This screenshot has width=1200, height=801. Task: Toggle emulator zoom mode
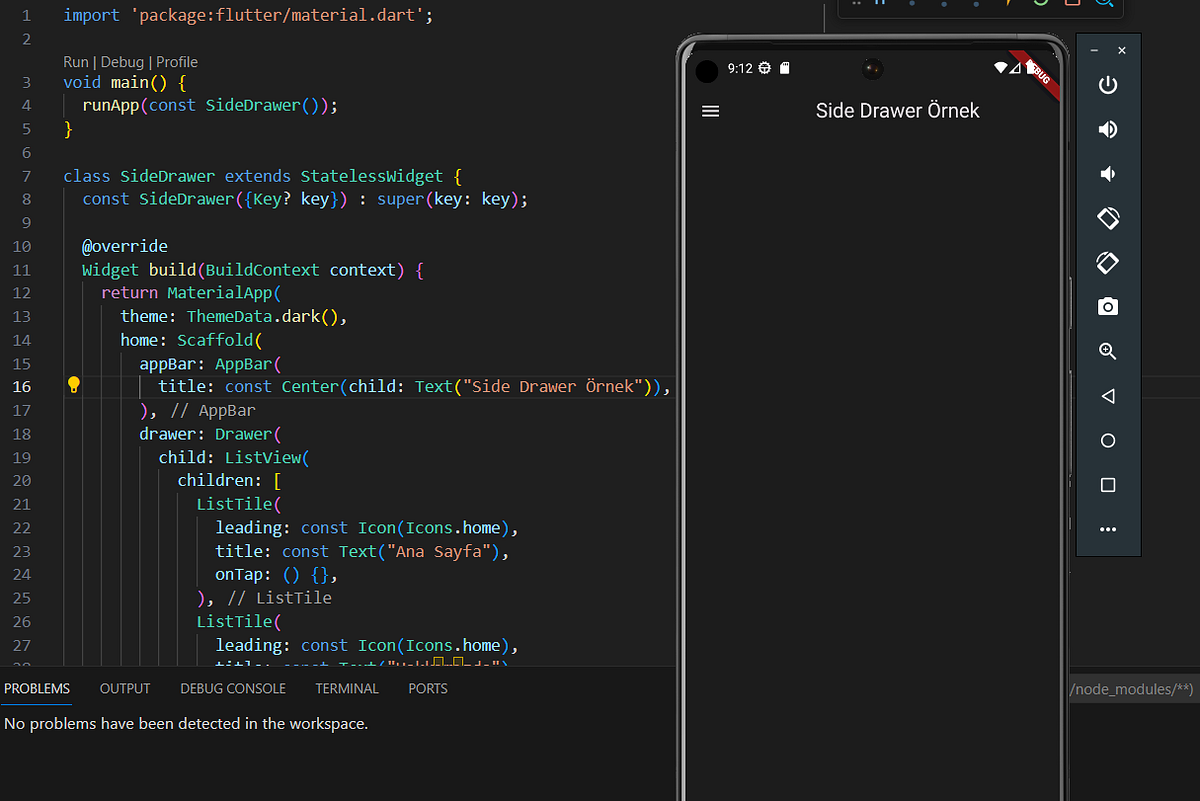(x=1107, y=351)
